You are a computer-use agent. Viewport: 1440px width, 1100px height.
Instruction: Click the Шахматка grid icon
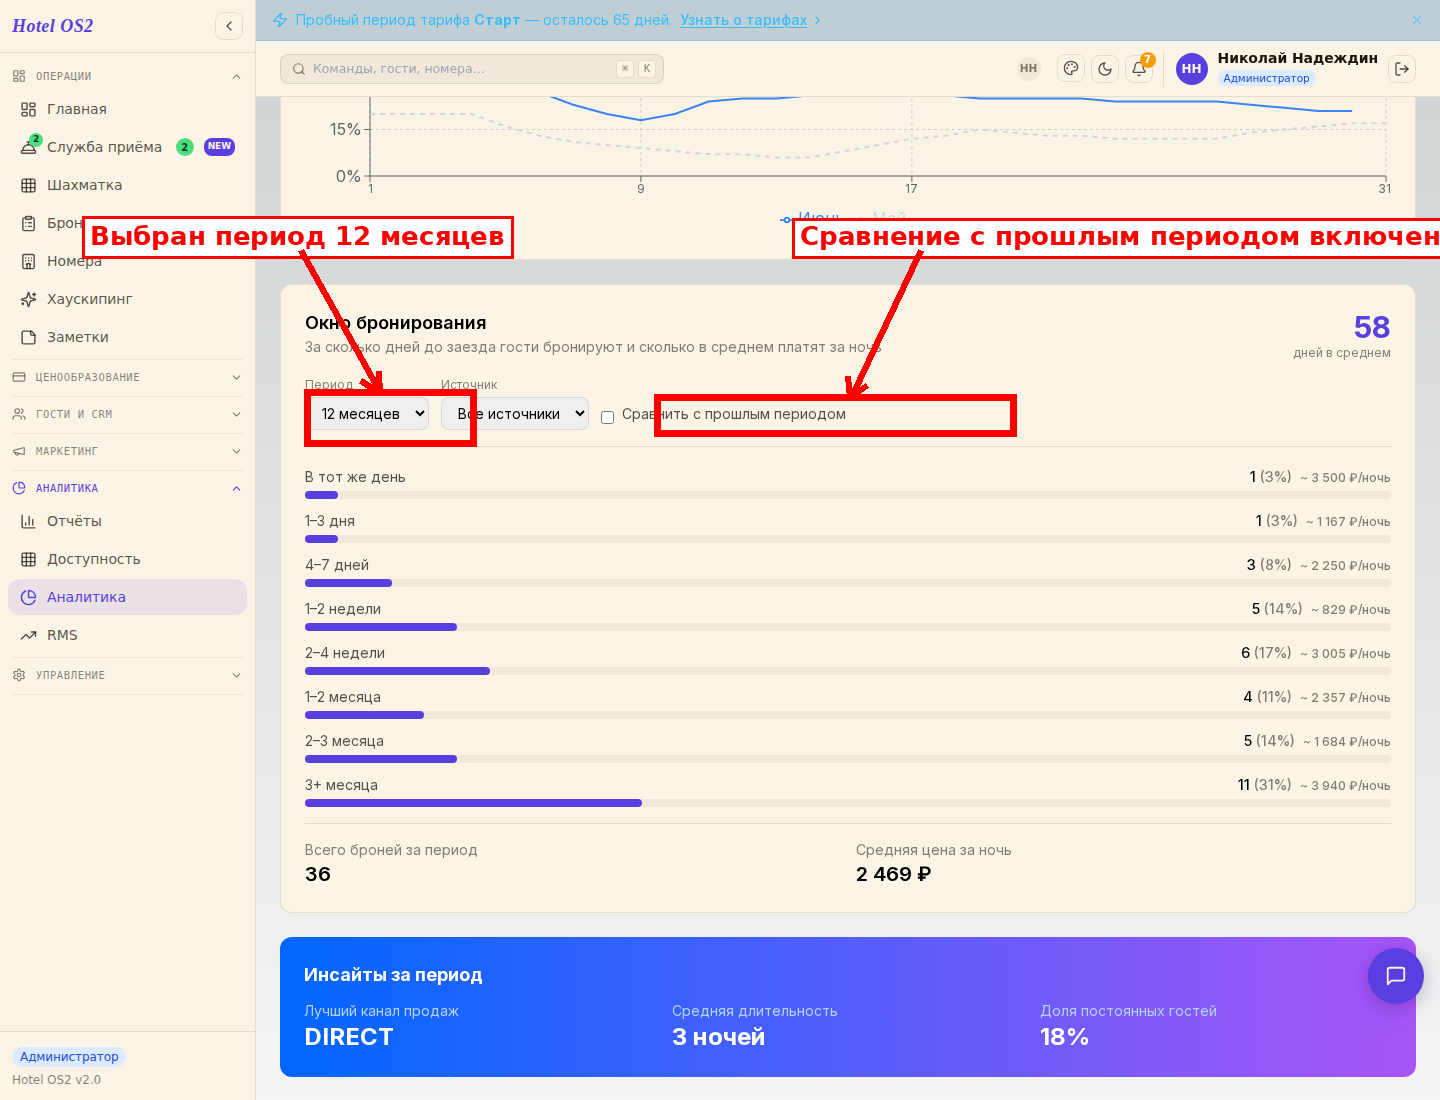pos(29,185)
